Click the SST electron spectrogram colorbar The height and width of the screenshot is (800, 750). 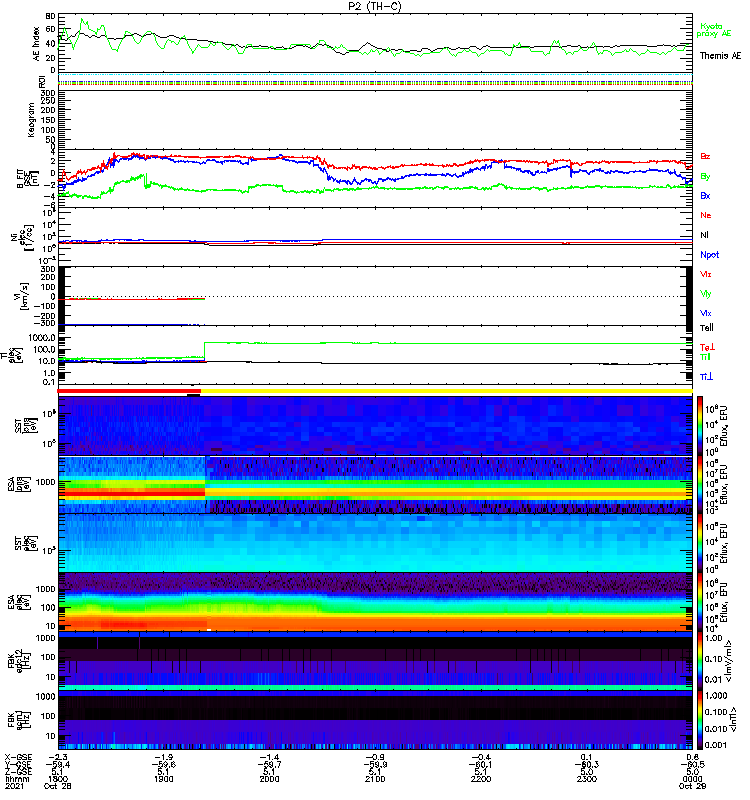tap(700, 543)
